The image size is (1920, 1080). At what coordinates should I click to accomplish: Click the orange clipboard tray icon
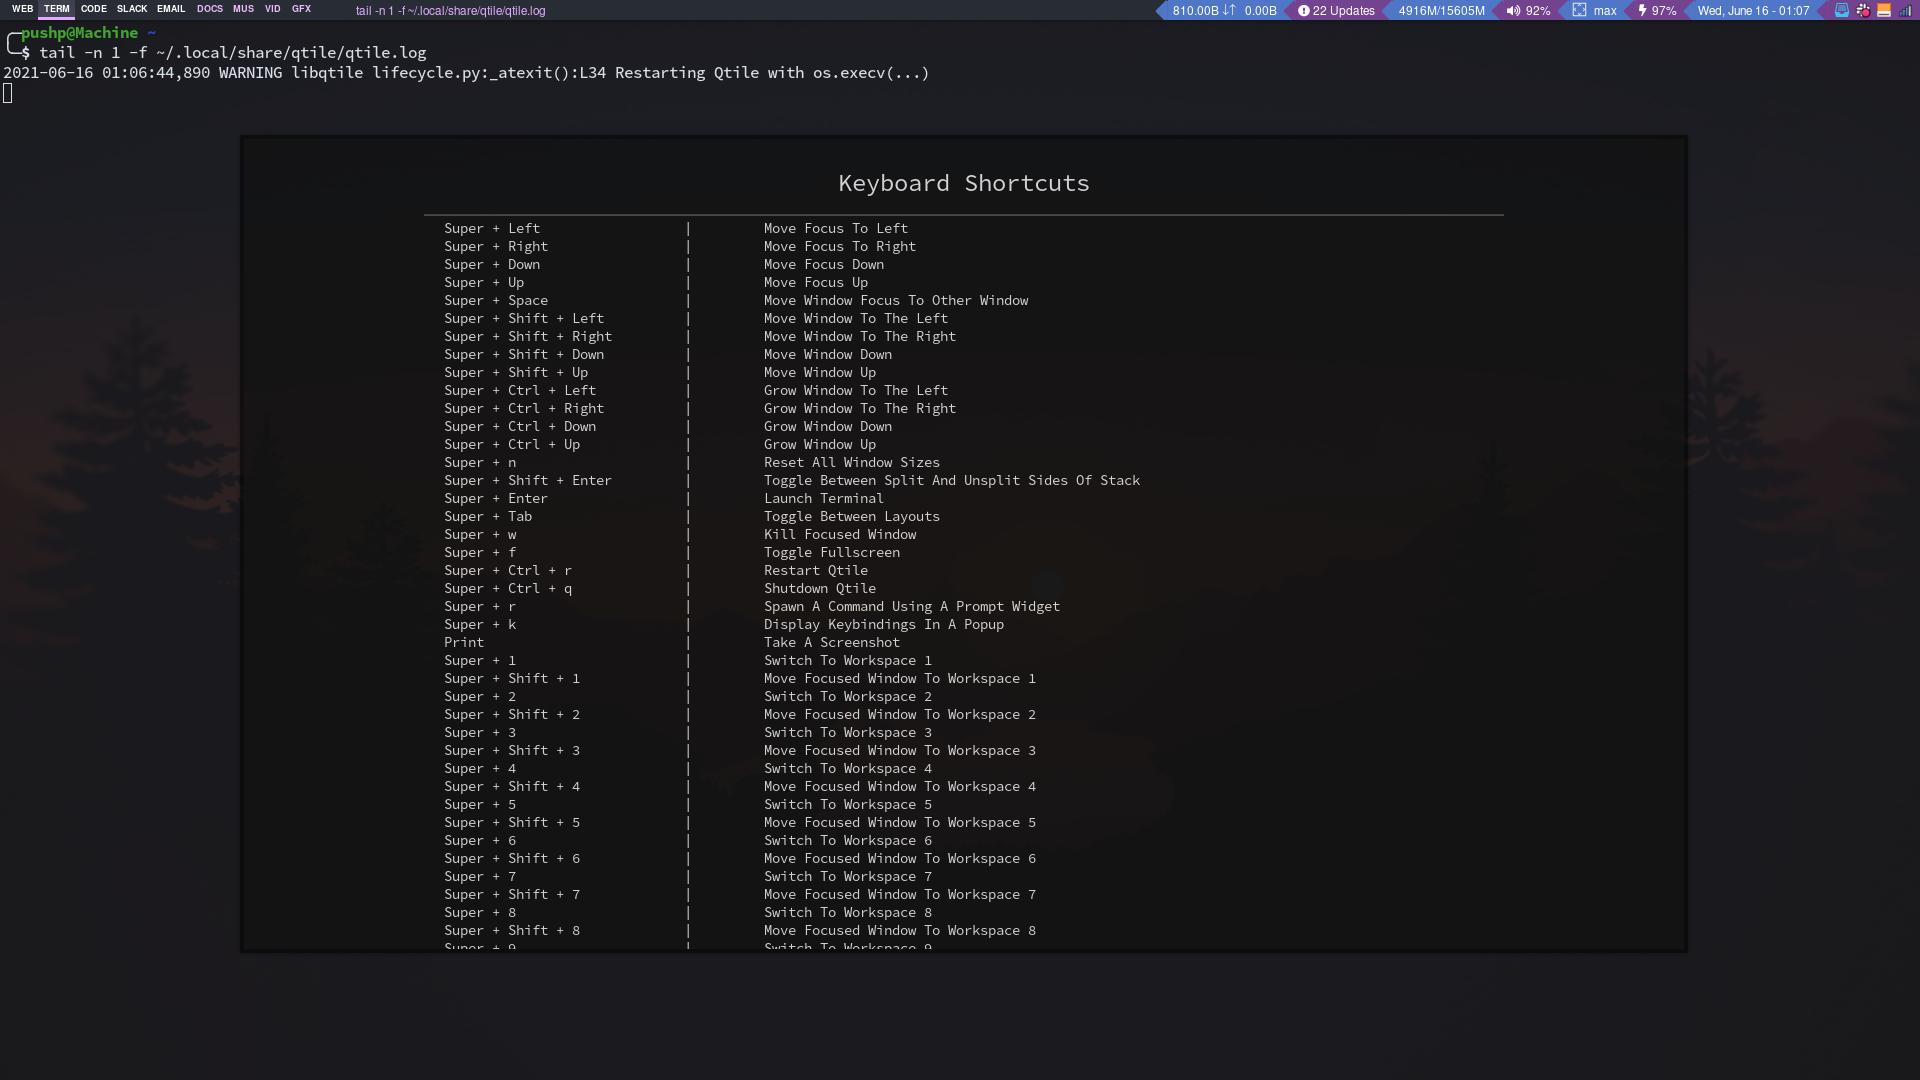click(1886, 10)
